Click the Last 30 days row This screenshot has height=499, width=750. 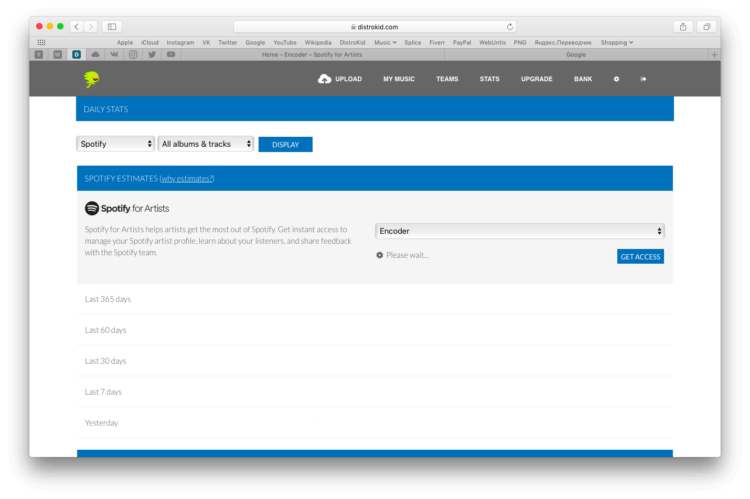pyautogui.click(x=375, y=361)
